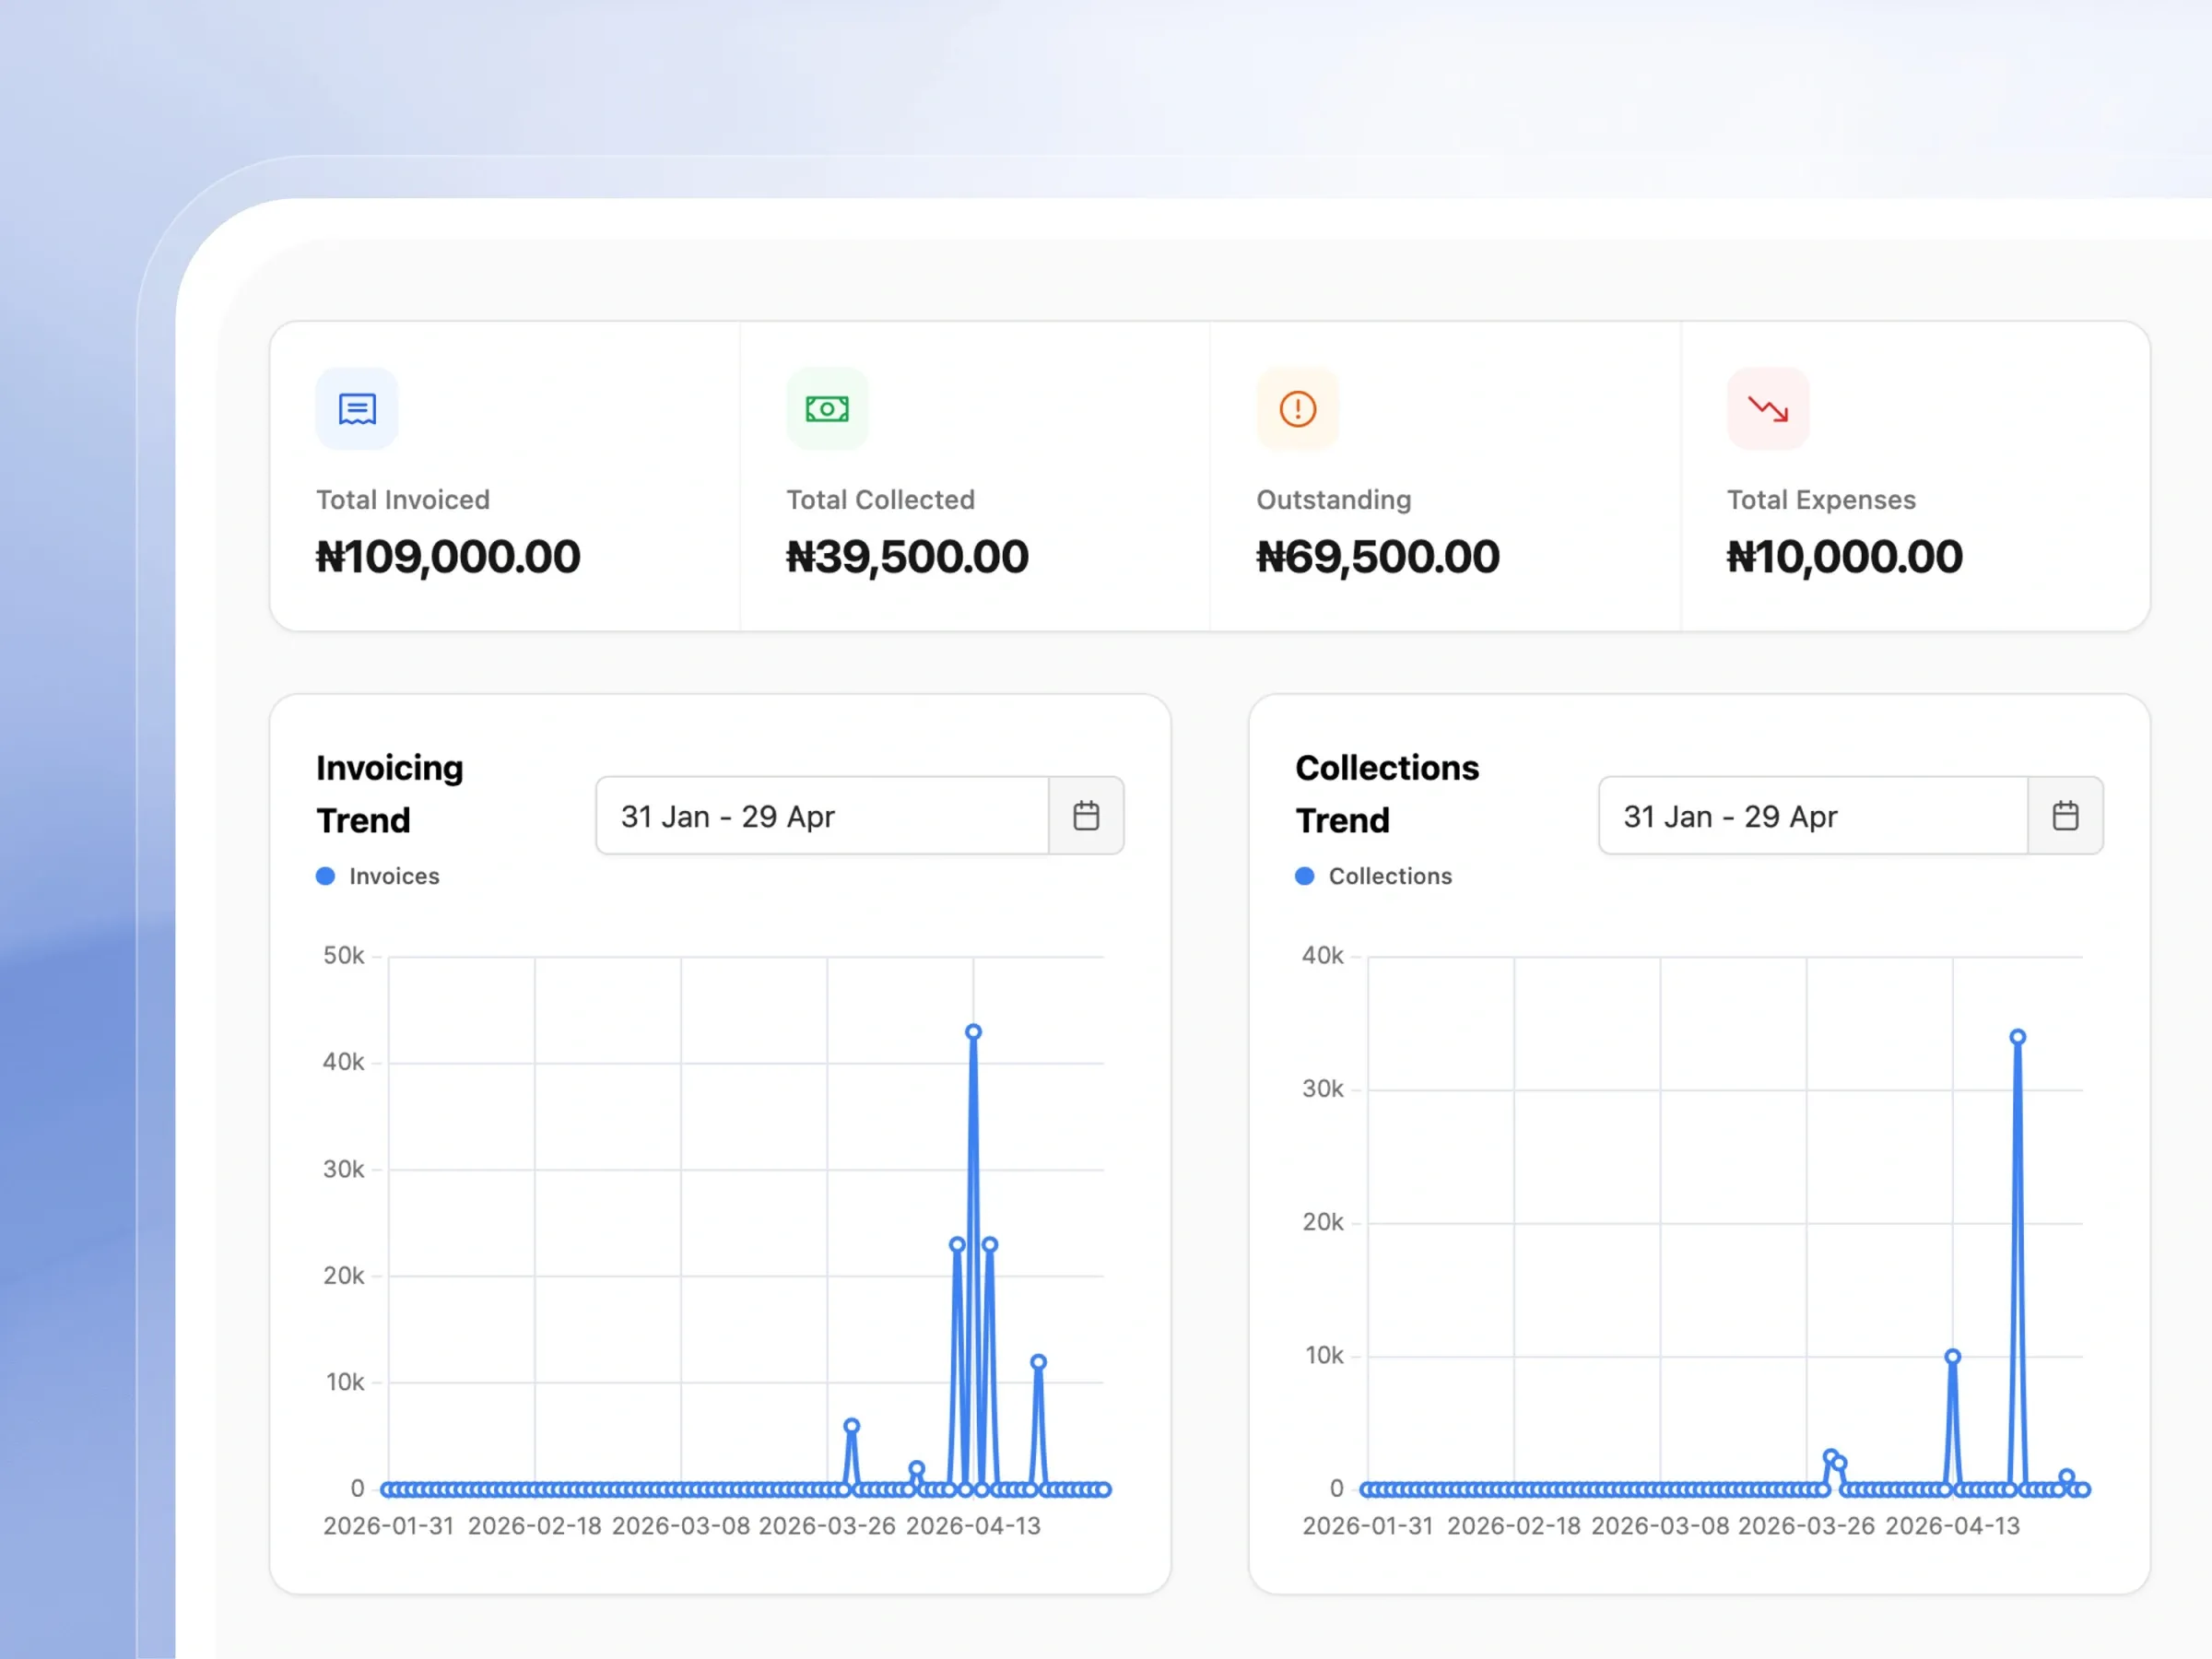Click the ₦69,500.00 Outstanding amount
This screenshot has height=1659, width=2212.
[1378, 557]
